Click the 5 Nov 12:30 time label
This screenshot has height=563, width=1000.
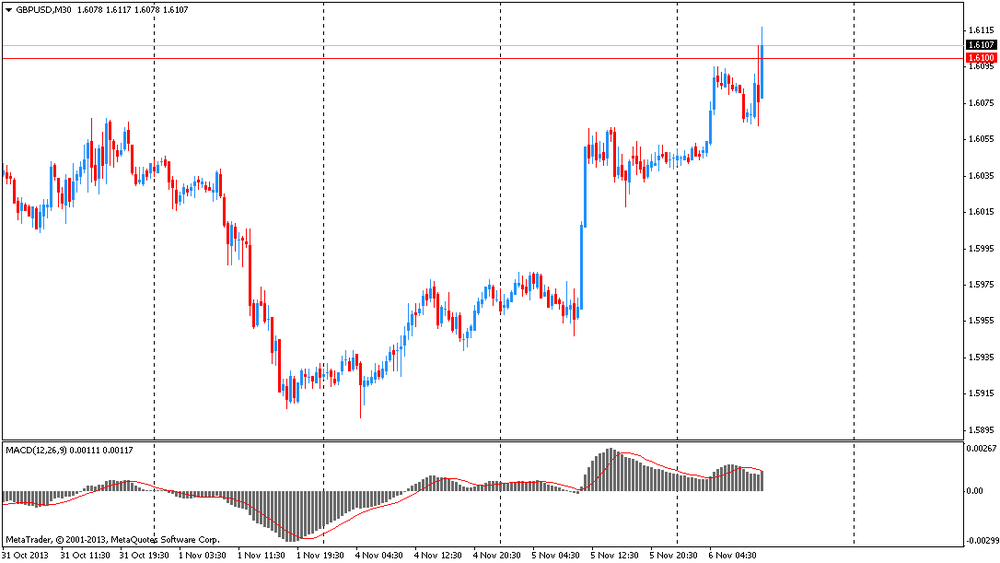[x=617, y=553]
